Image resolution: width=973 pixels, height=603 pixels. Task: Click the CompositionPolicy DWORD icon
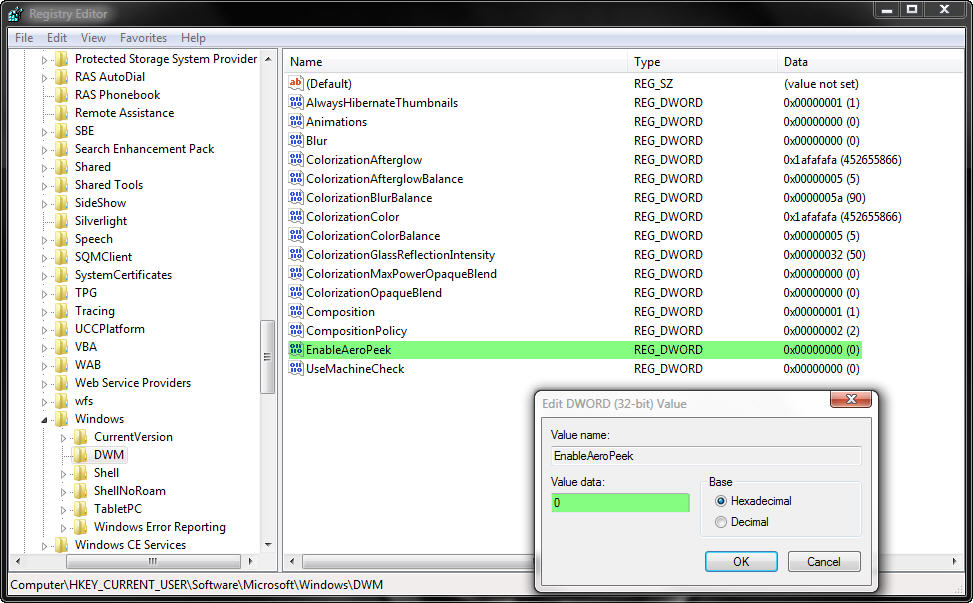[296, 331]
